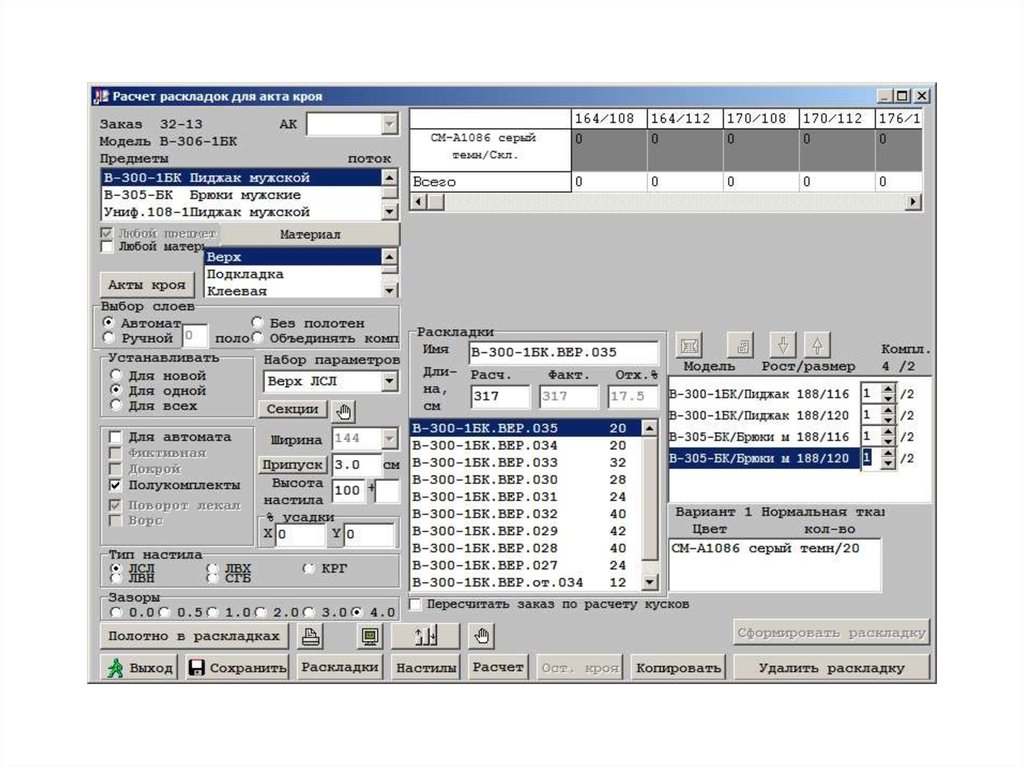This screenshot has height=767, width=1024.
Task: Click the up arrow icon above Рост/размер
Action: (x=817, y=346)
